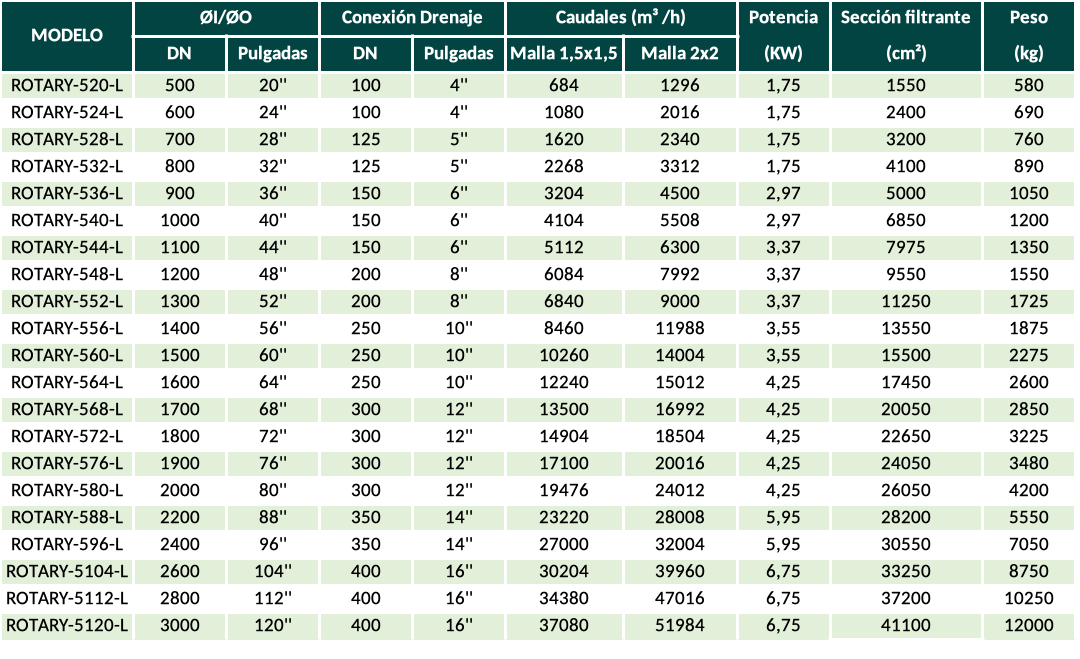Click the 104'' inches cell

tap(272, 571)
